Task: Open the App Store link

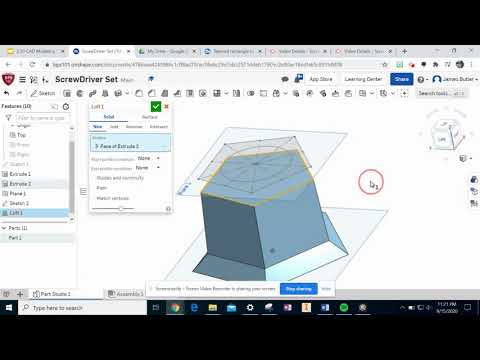Action: pos(321,79)
